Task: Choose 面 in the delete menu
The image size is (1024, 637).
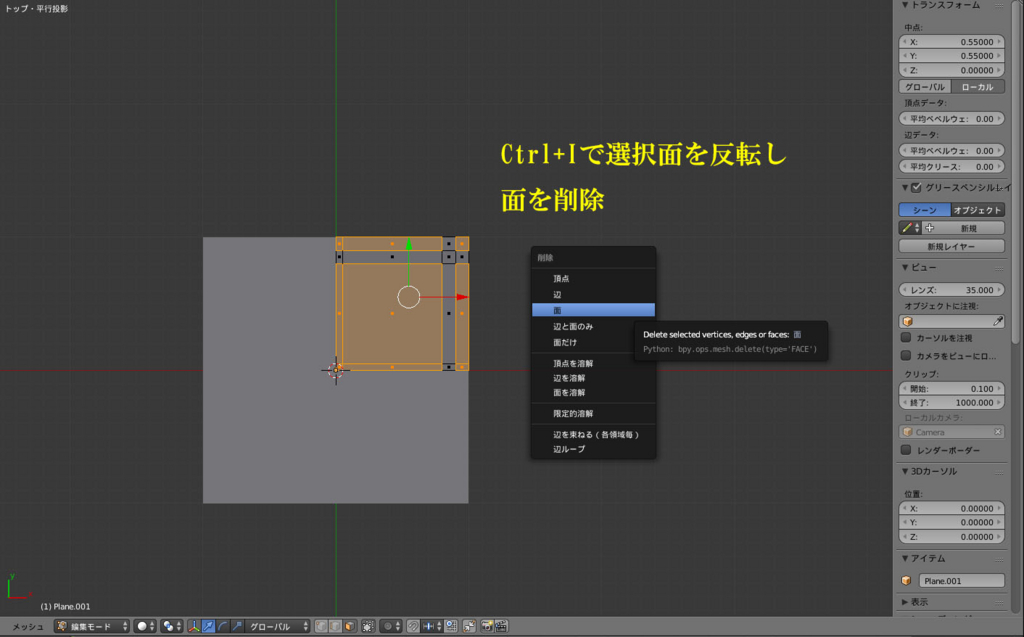Action: point(593,310)
